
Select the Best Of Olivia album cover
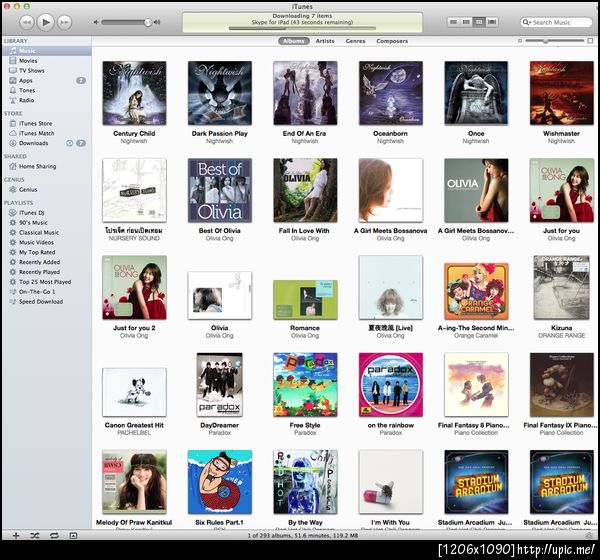(220, 190)
